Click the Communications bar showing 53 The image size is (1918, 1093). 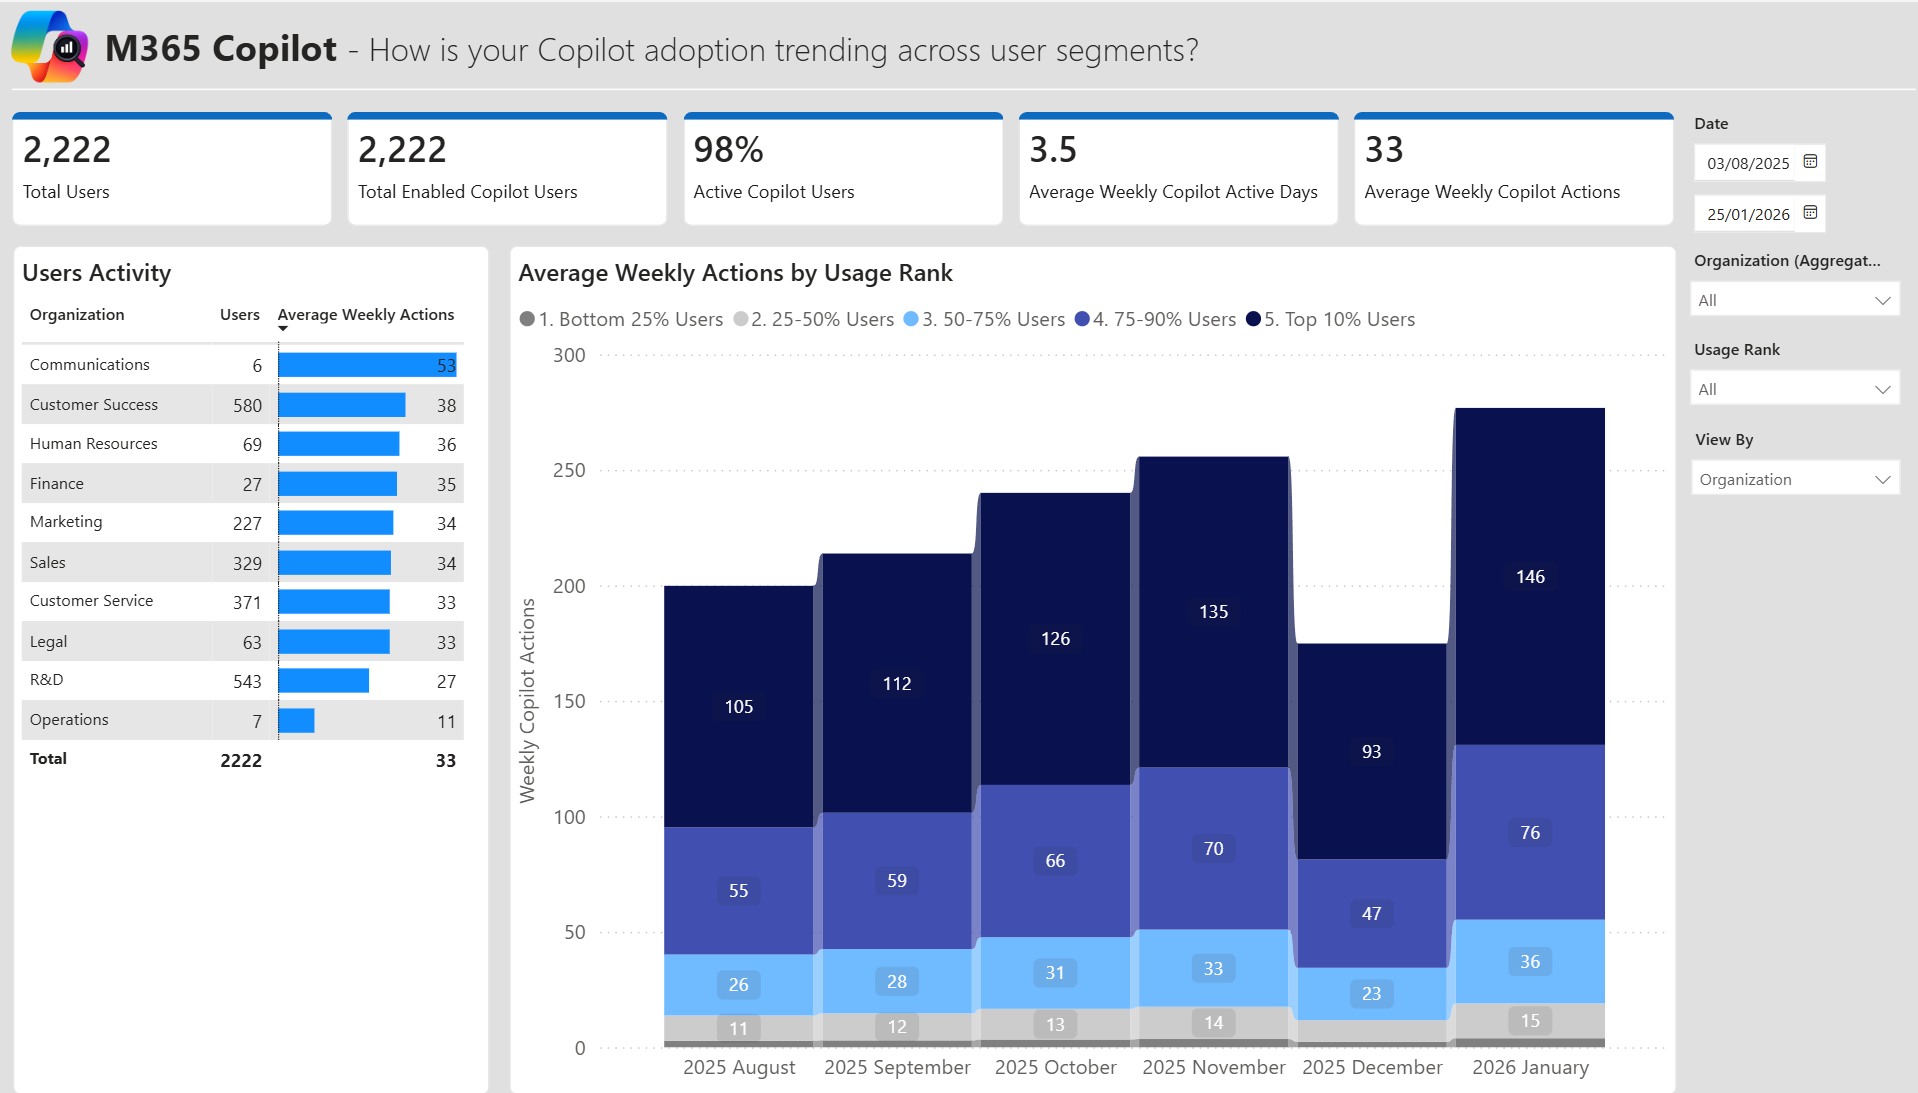point(367,365)
